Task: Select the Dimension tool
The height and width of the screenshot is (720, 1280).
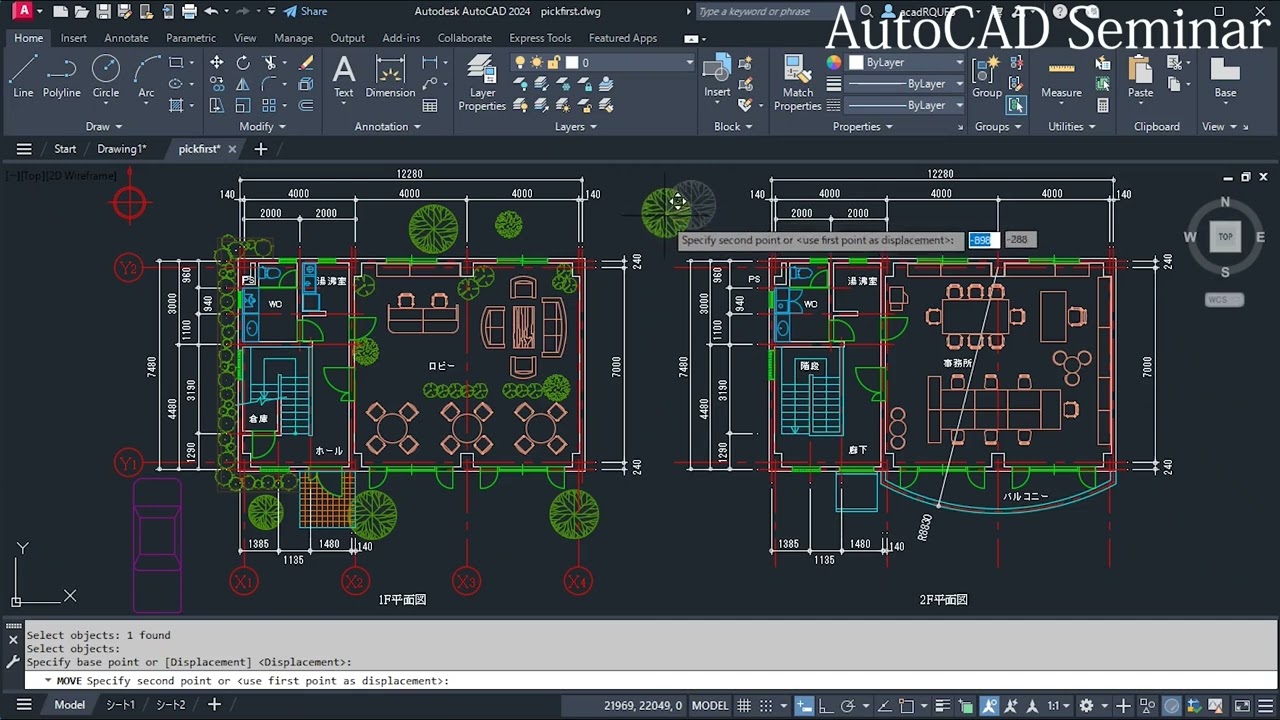Action: tap(390, 76)
